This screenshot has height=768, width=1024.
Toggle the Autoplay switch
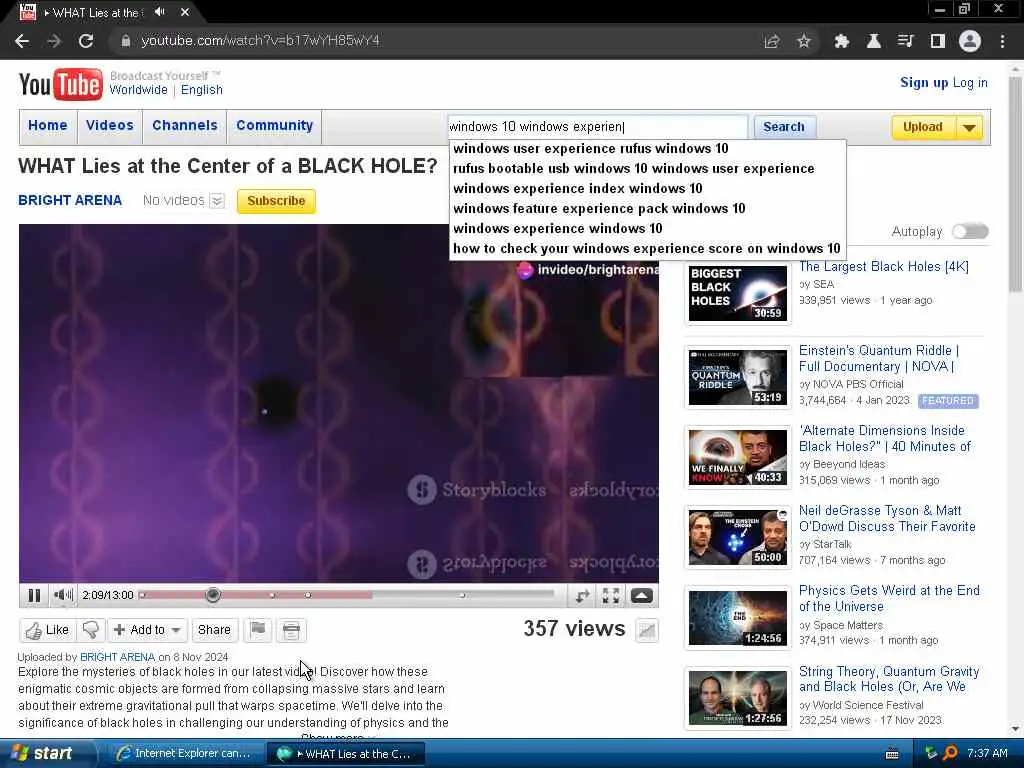point(970,231)
